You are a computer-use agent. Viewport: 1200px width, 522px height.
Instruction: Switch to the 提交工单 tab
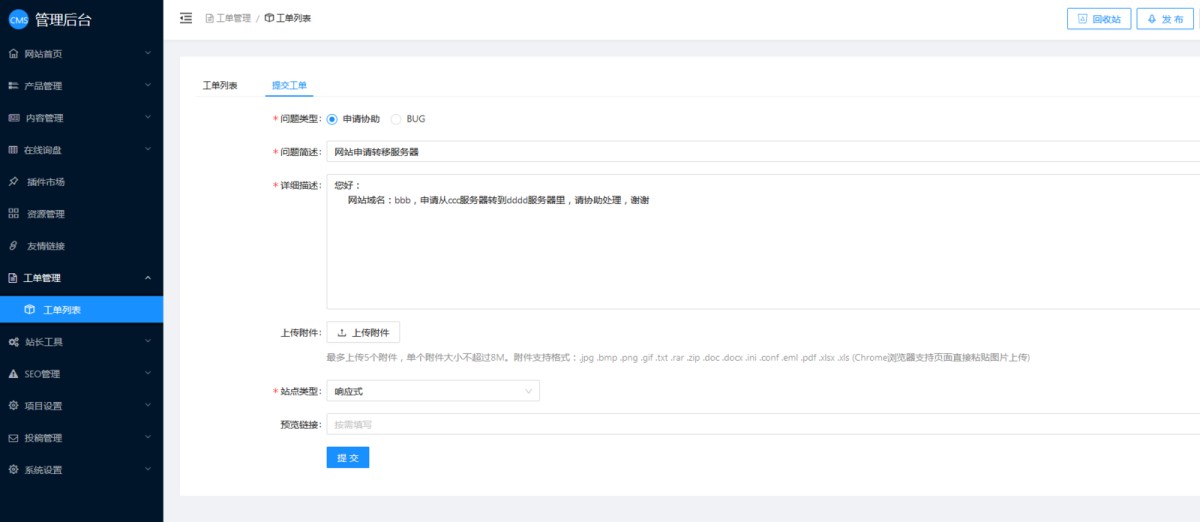[289, 86]
